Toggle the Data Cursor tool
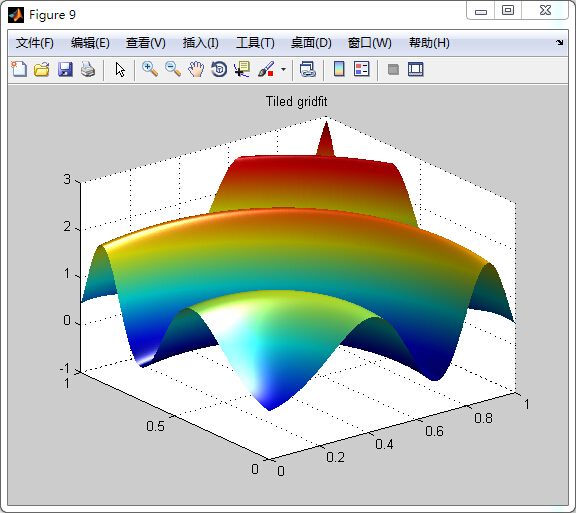 coord(242,69)
